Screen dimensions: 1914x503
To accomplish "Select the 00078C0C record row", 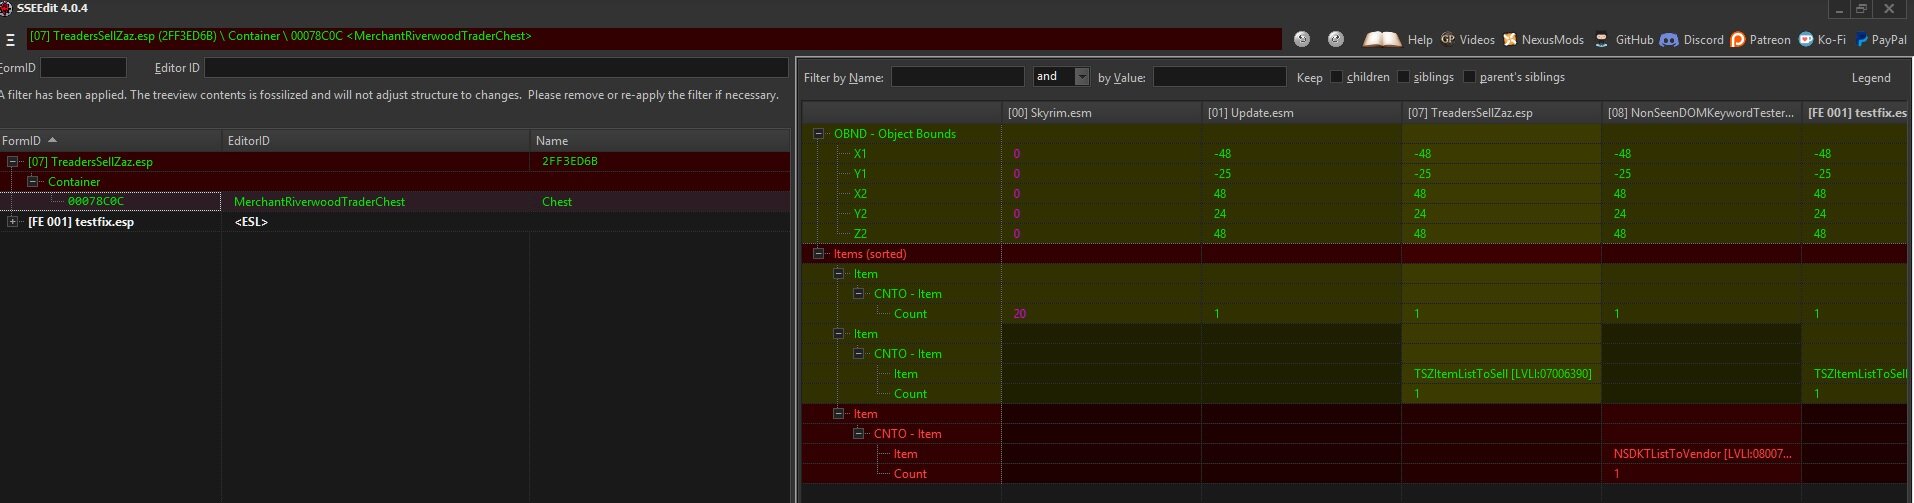I will click(x=395, y=201).
